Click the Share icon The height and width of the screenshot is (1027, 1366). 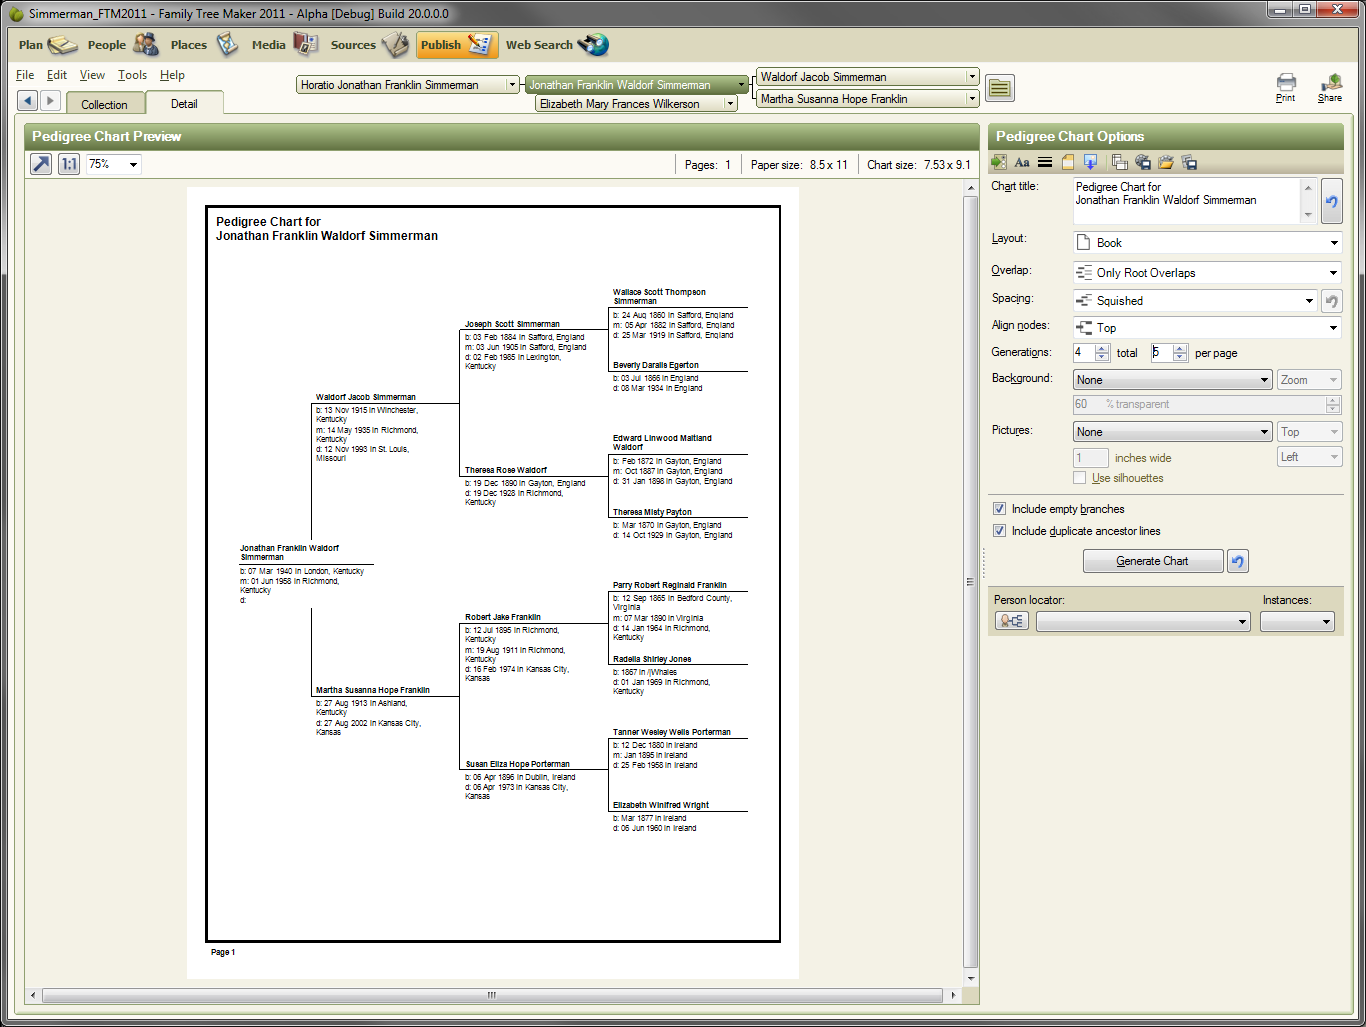(1330, 87)
